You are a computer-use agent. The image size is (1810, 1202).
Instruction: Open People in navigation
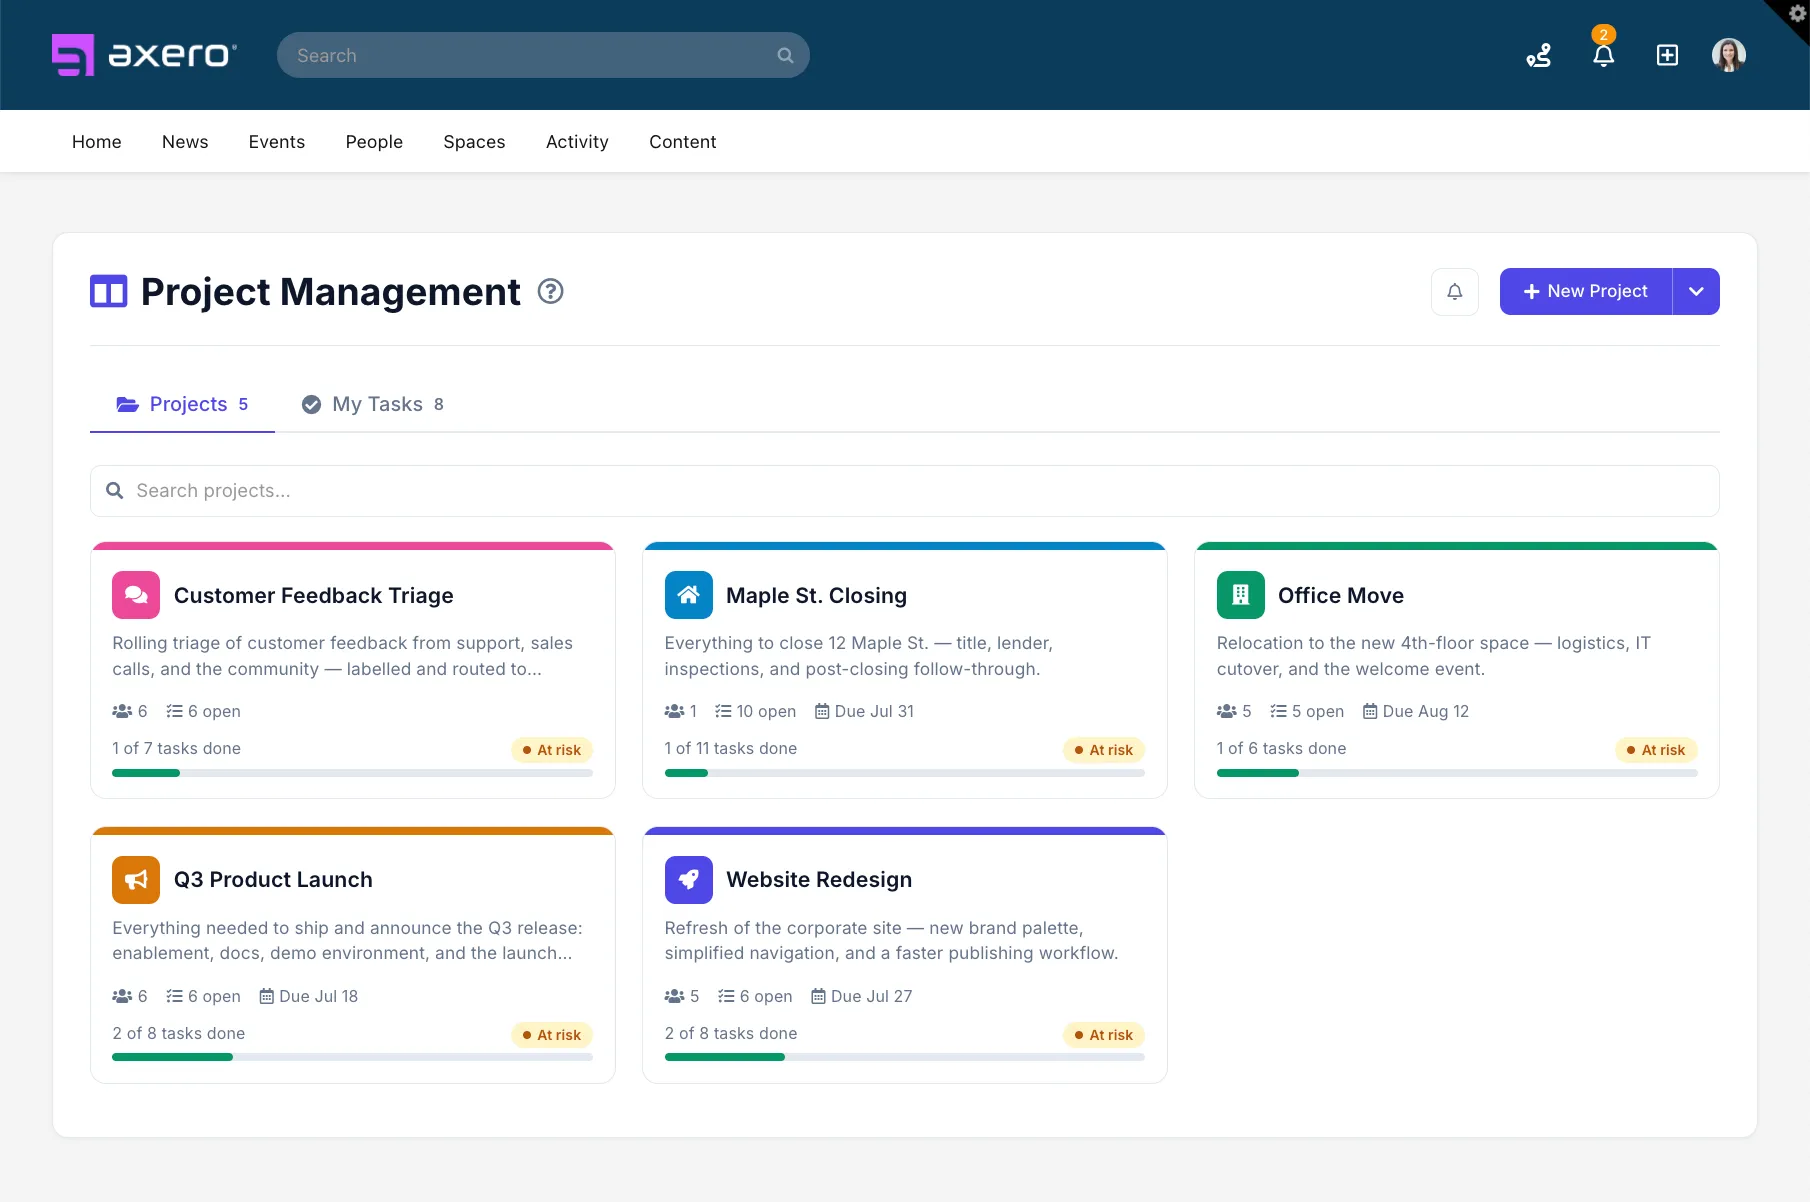tap(374, 142)
